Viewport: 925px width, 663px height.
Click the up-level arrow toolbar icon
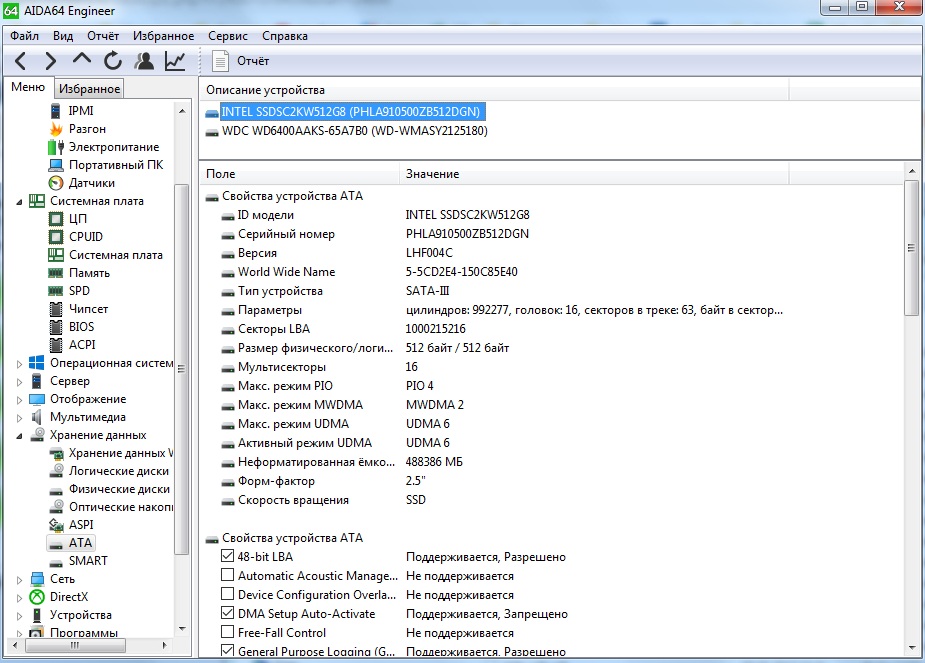(82, 59)
